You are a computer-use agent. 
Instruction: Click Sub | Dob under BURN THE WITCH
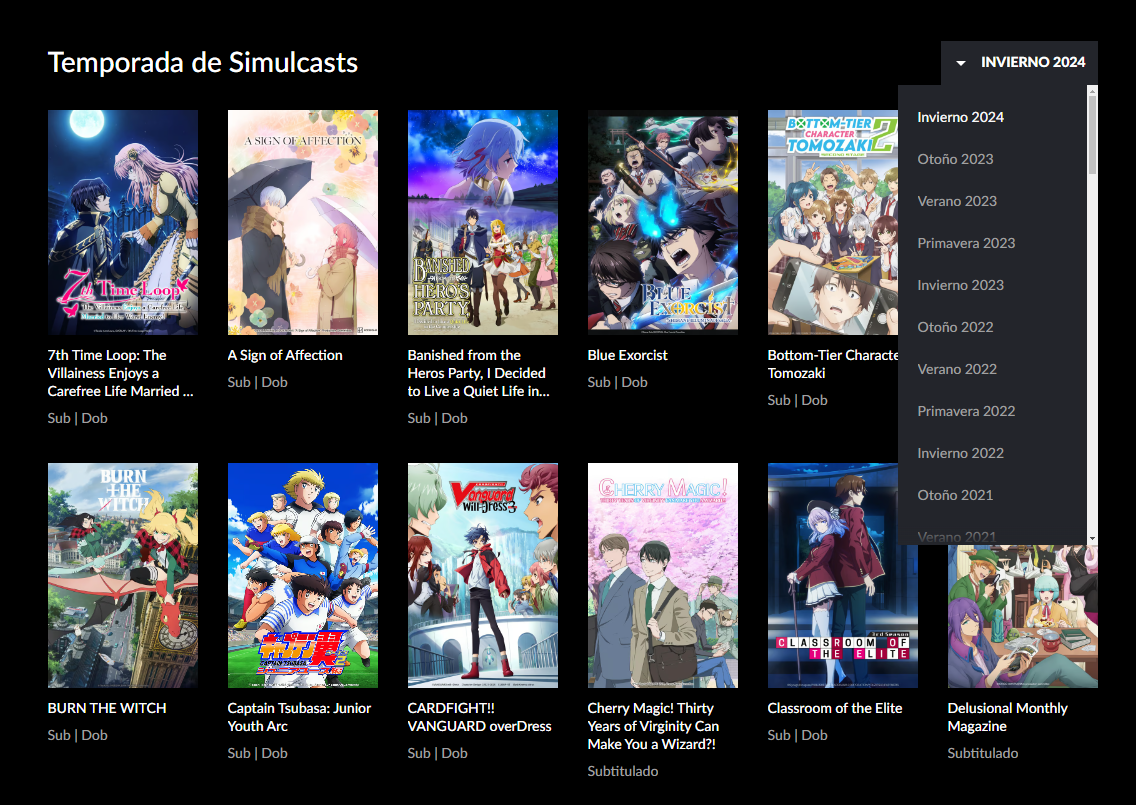[78, 735]
